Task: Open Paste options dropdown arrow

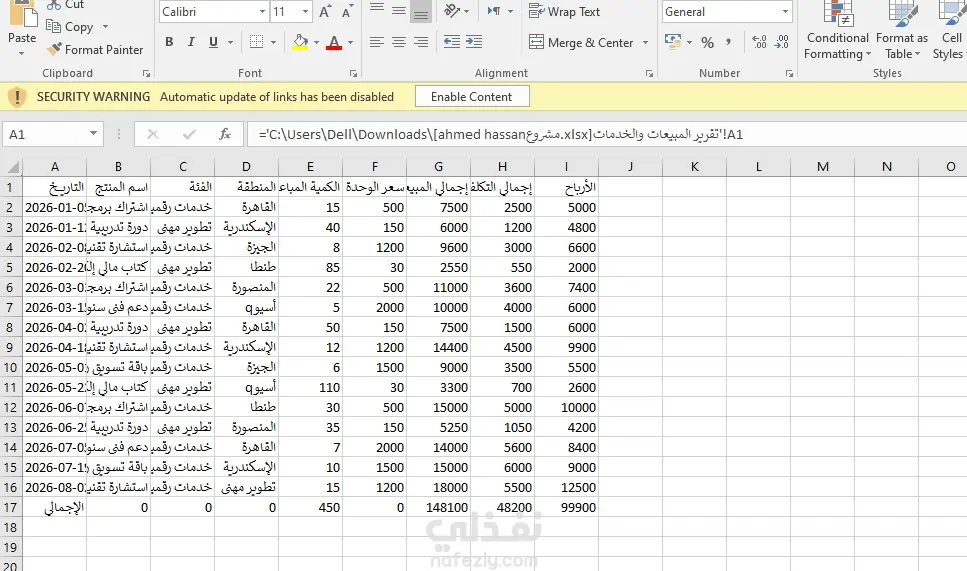Action: (22, 54)
